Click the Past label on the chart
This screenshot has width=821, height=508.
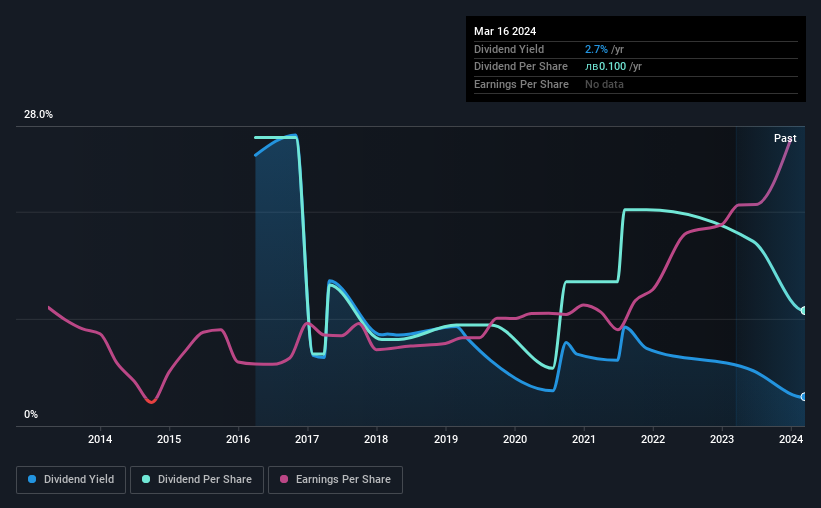[785, 138]
